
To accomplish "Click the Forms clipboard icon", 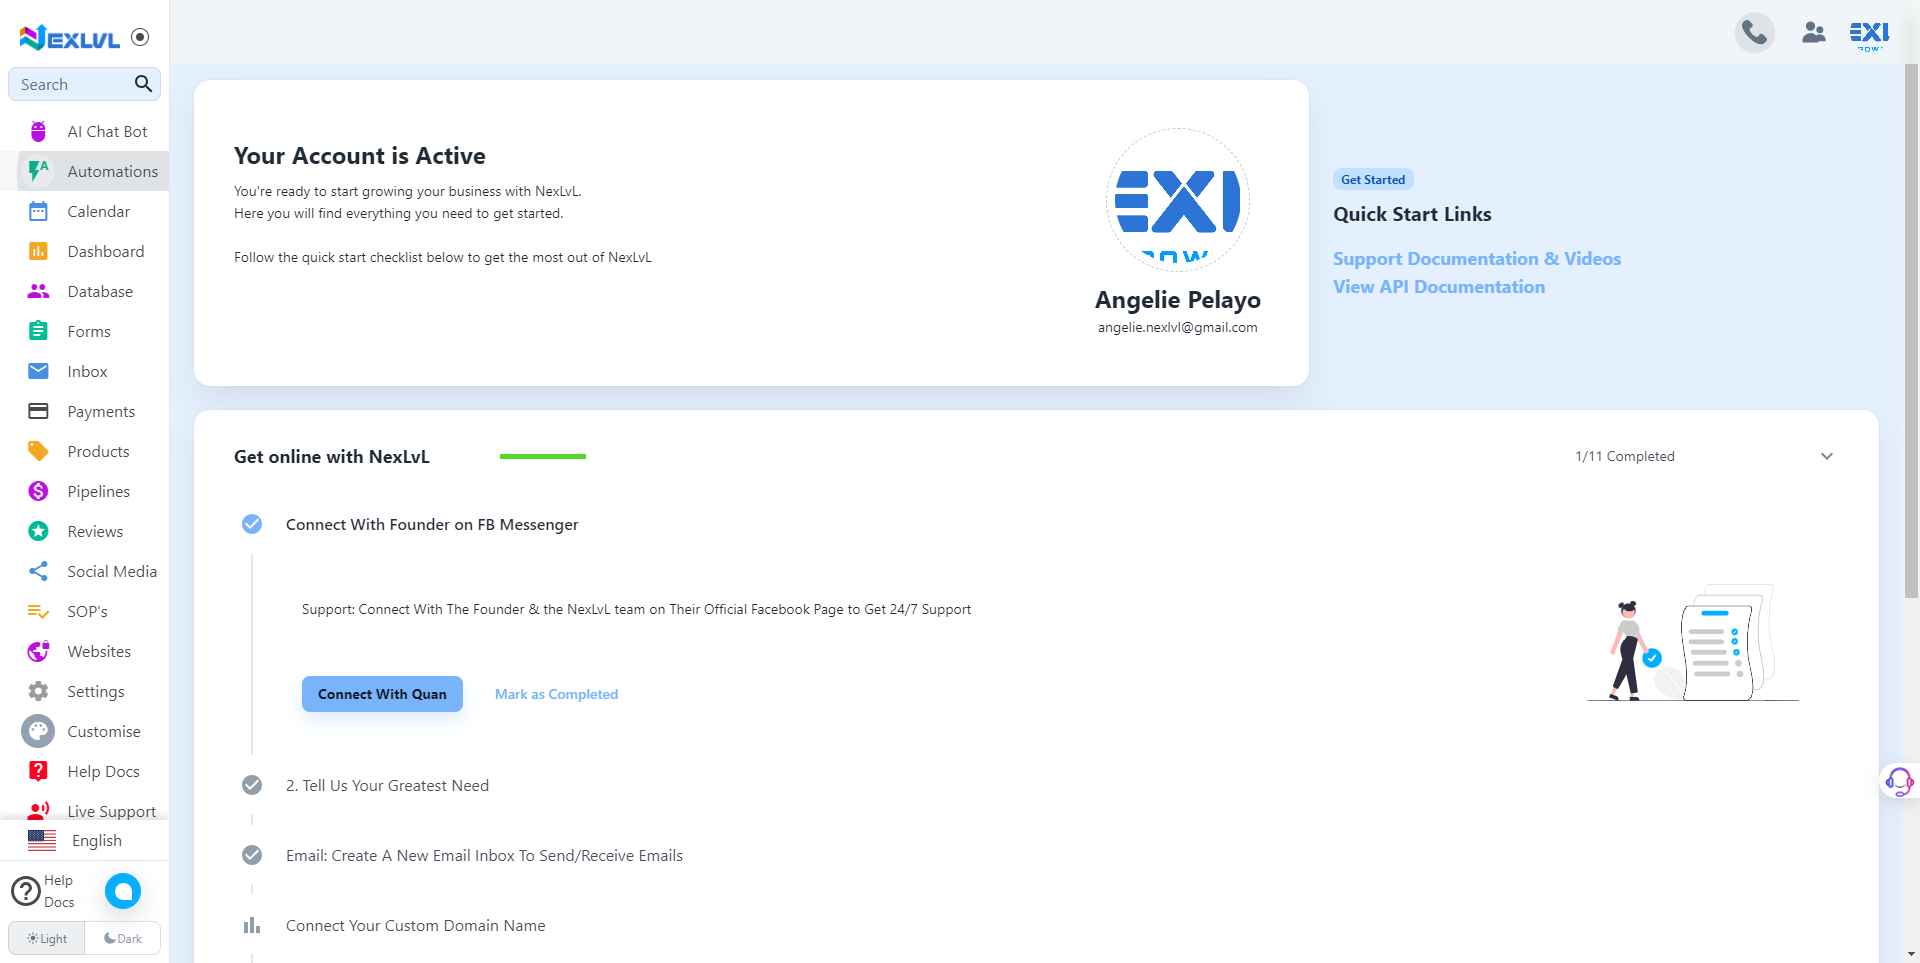I will click(x=38, y=331).
